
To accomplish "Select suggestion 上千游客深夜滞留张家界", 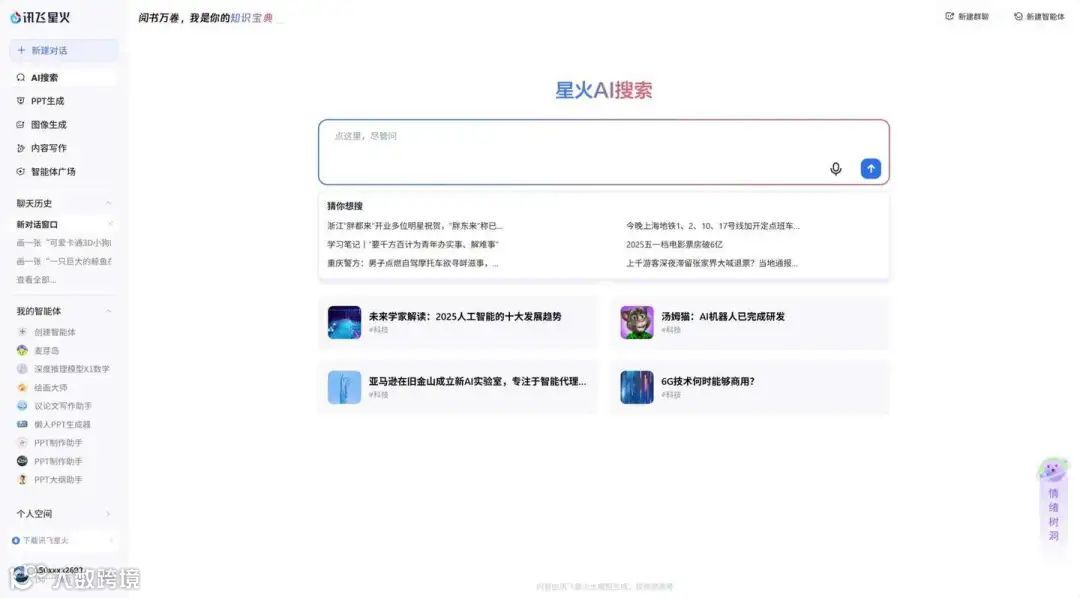I will [x=712, y=263].
